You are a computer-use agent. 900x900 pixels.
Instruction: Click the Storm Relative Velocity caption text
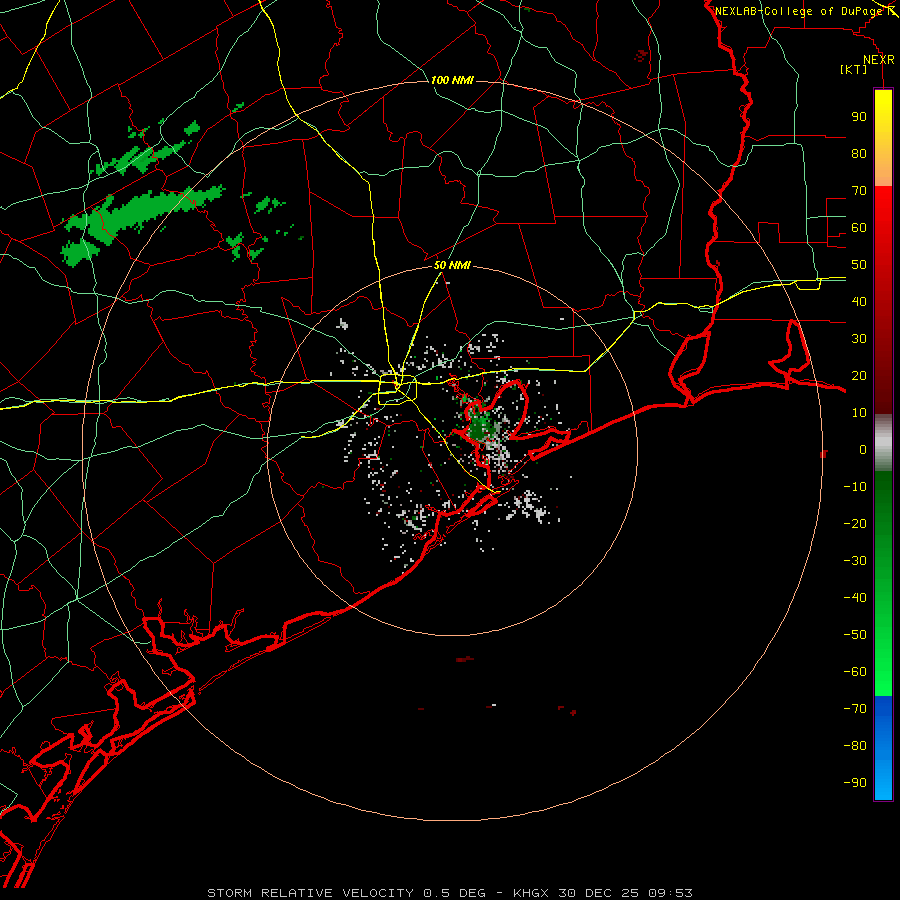450,893
